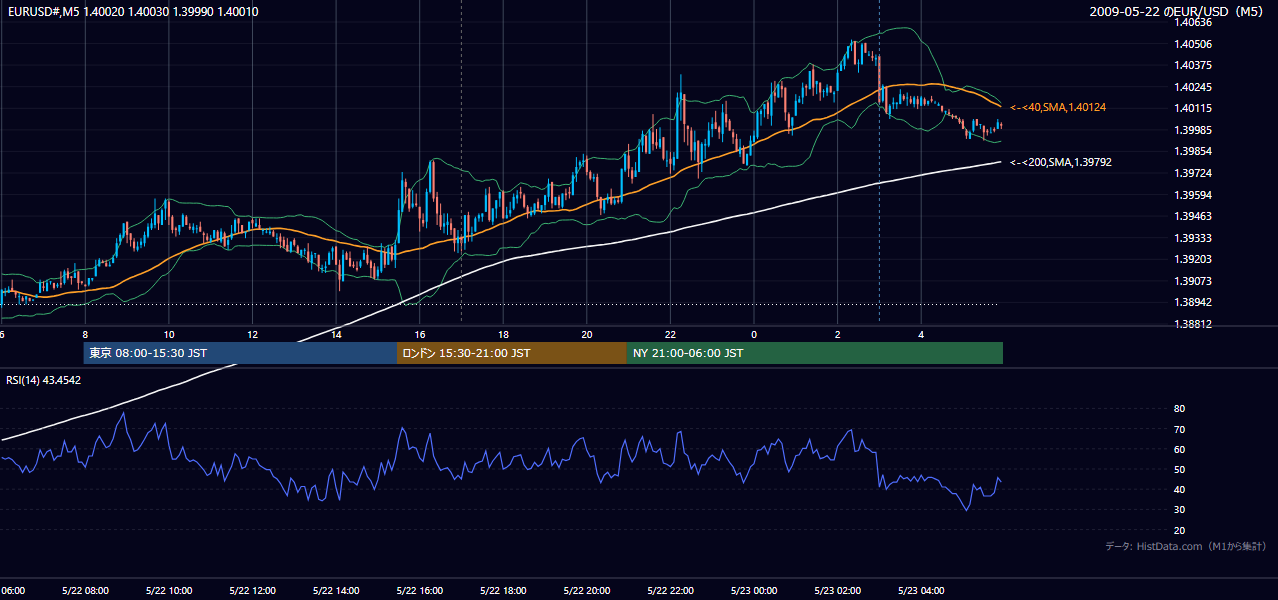Click the 5/23 02:00 time axis label
Screen dimensions: 1278x600
[838, 590]
